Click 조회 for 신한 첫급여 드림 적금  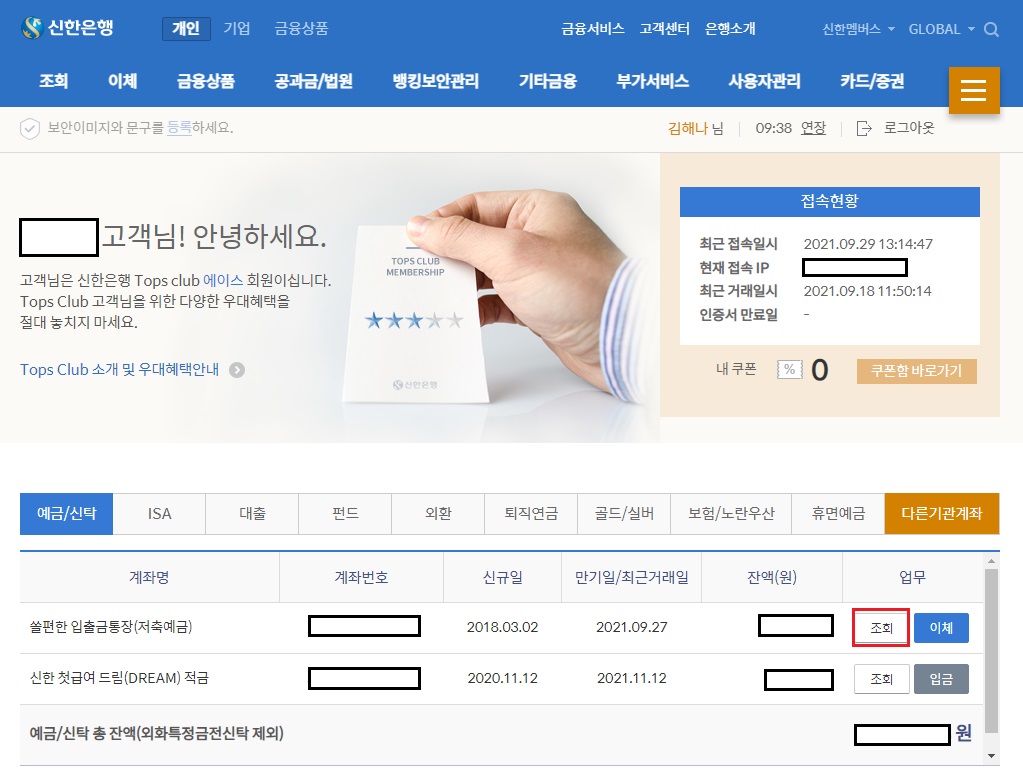881,679
